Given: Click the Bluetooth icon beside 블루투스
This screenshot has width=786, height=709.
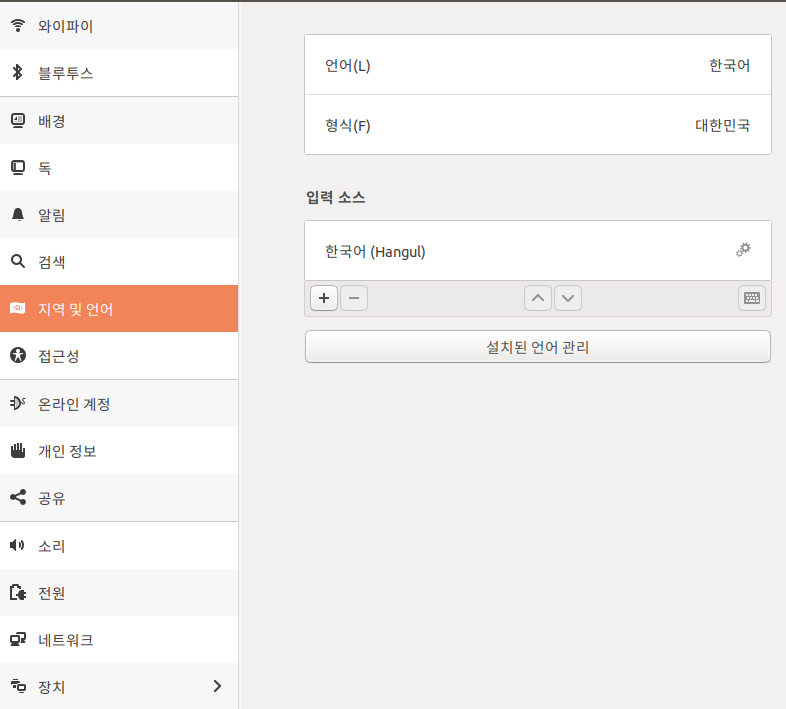Looking at the screenshot, I should click(x=18, y=72).
